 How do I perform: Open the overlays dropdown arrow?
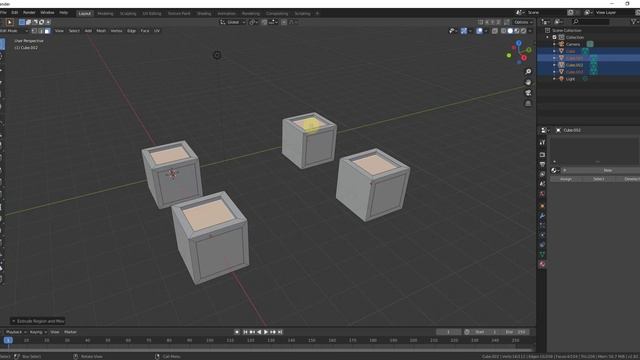click(x=486, y=31)
